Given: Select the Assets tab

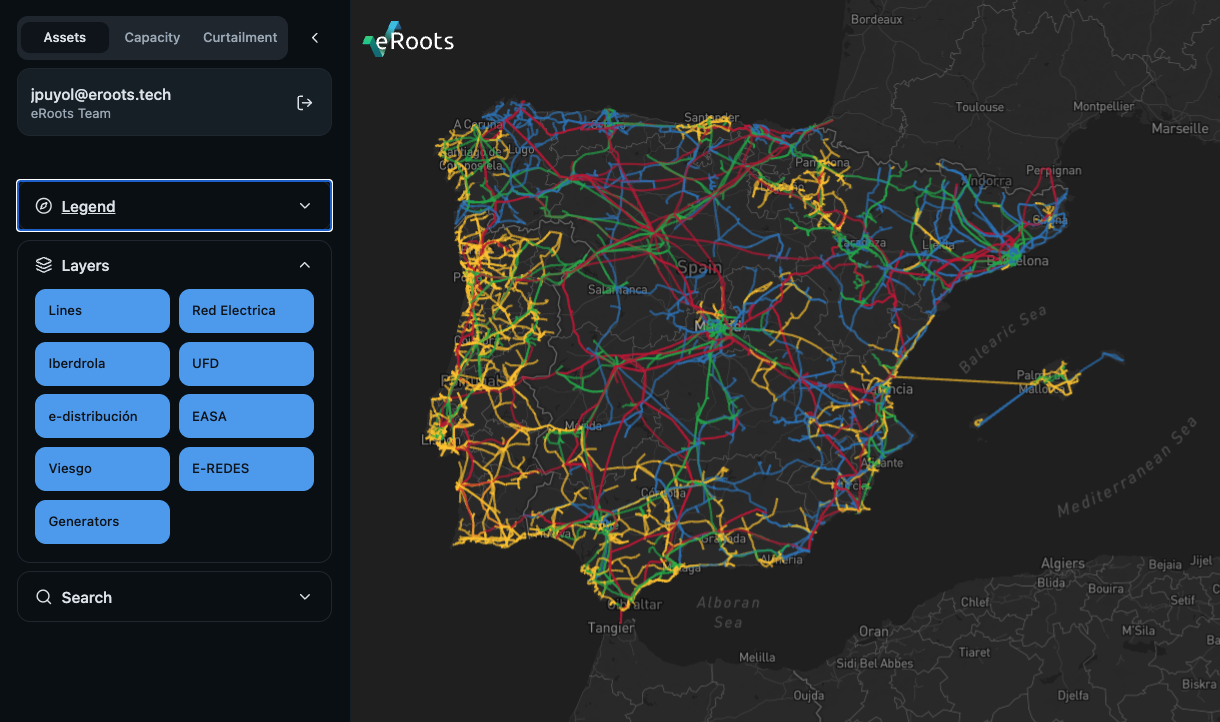Looking at the screenshot, I should pyautogui.click(x=64, y=37).
